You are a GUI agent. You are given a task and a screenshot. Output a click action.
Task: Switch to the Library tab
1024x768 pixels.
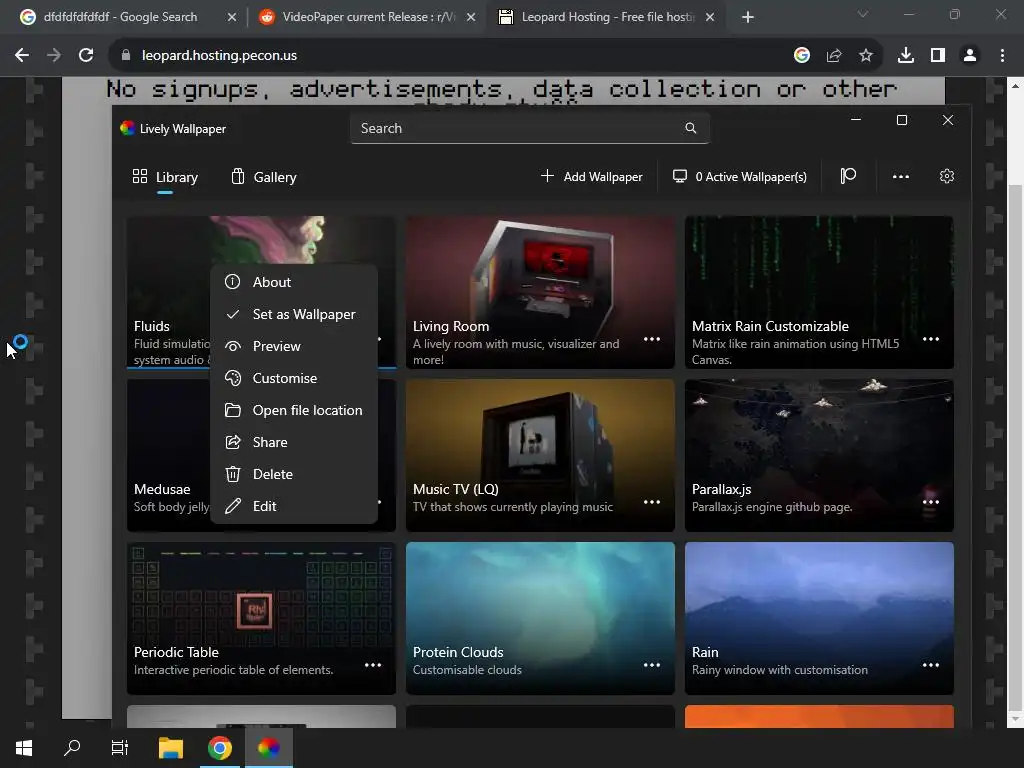pos(165,177)
